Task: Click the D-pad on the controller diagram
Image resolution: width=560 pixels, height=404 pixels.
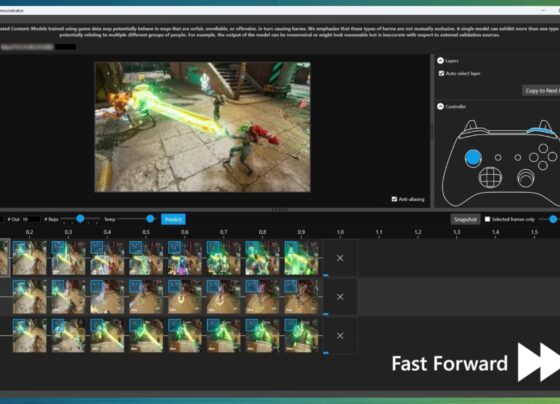Action: [490, 178]
